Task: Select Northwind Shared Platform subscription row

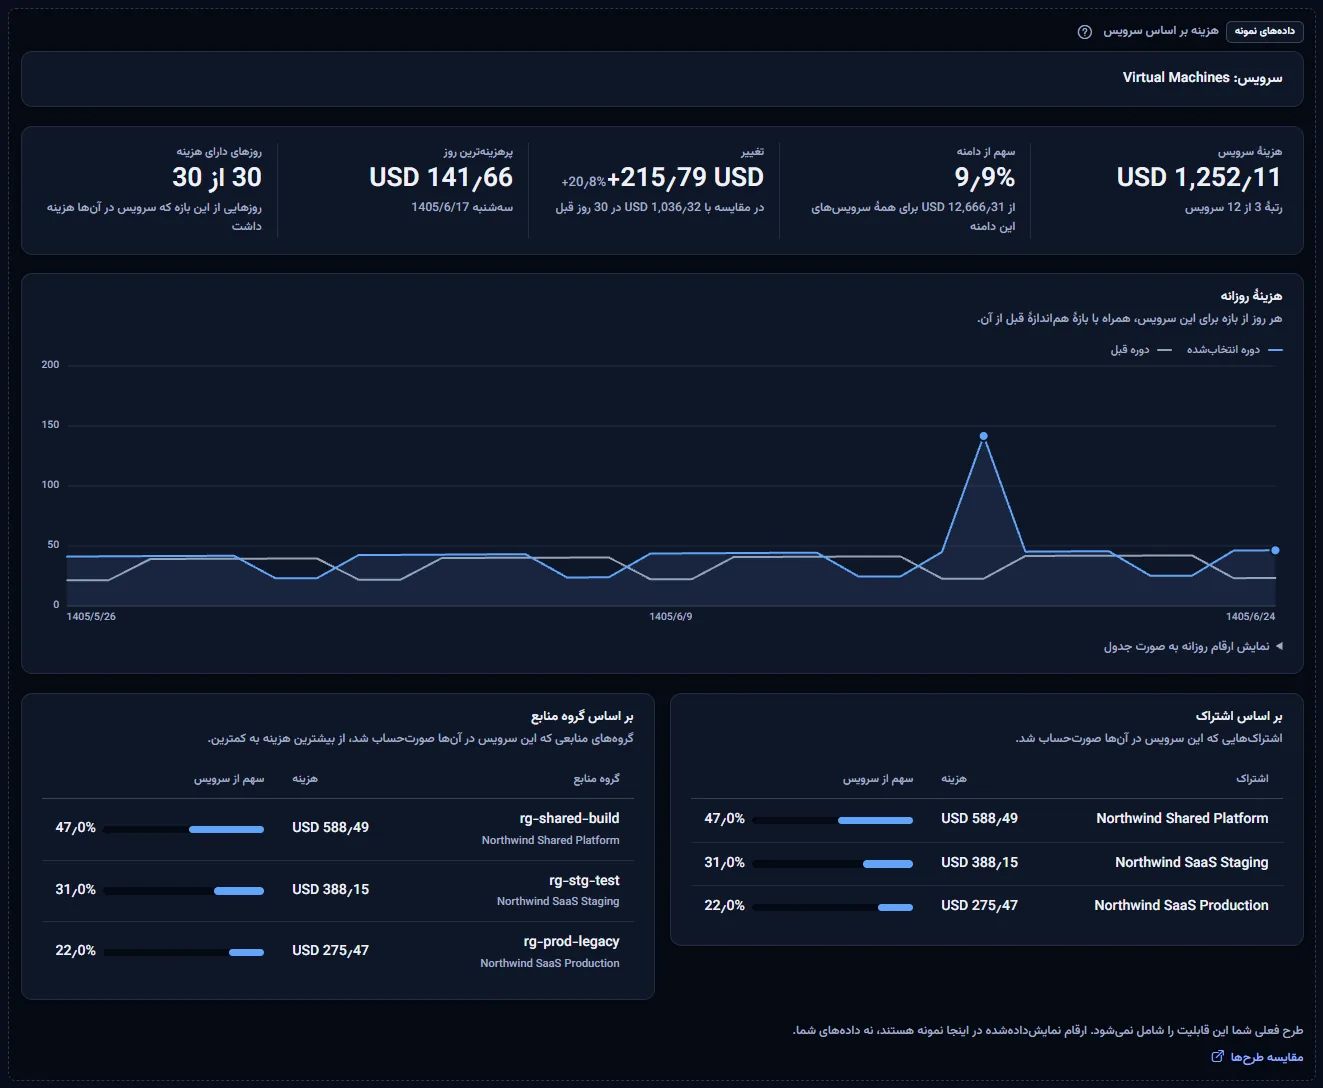Action: pos(987,819)
